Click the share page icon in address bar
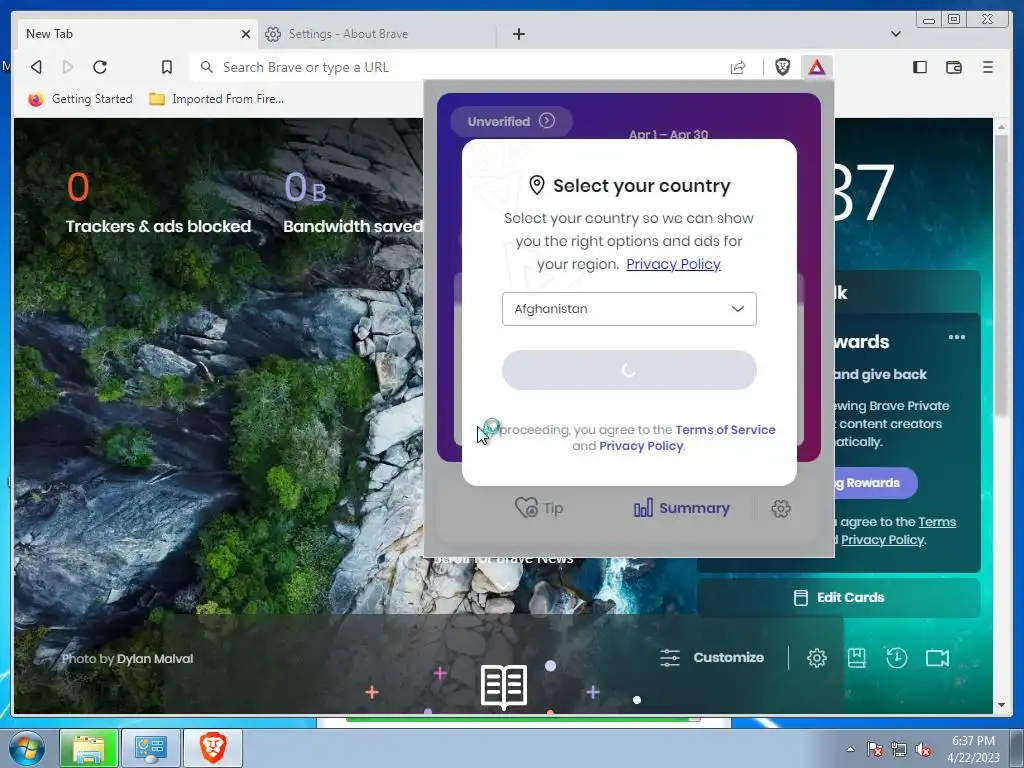 pos(738,67)
